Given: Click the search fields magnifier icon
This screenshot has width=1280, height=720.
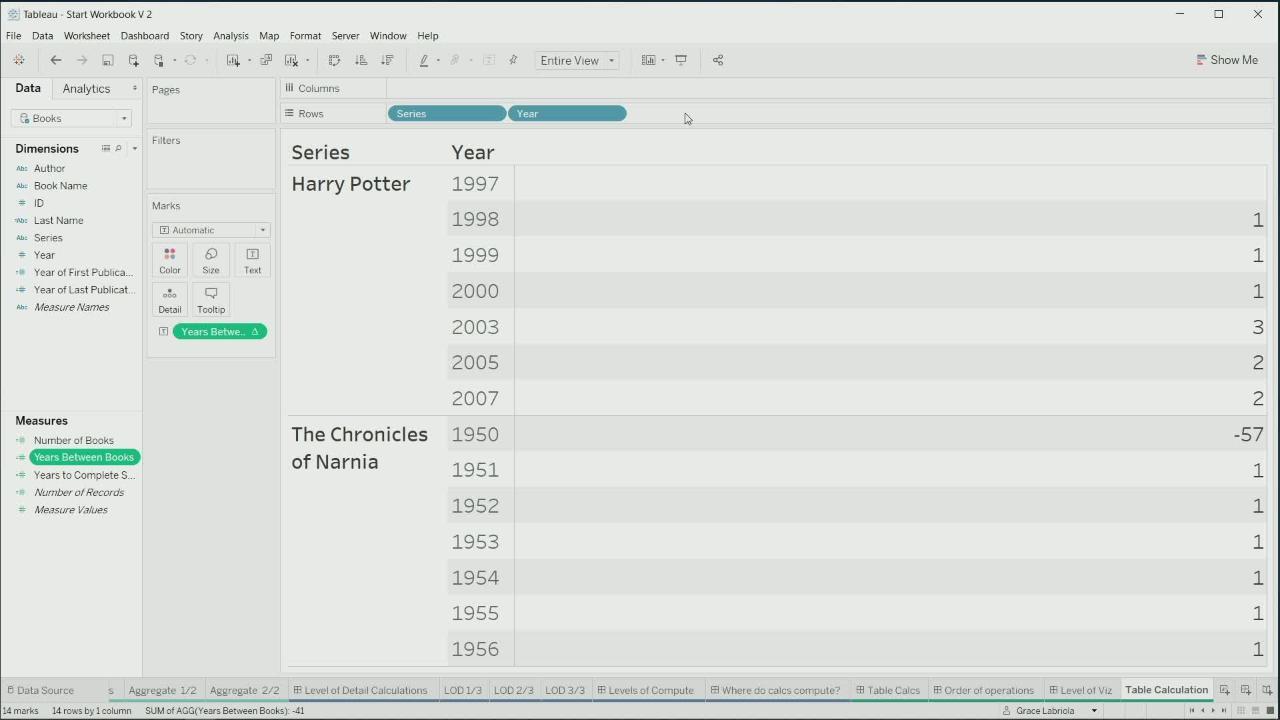Looking at the screenshot, I should pyautogui.click(x=118, y=148).
